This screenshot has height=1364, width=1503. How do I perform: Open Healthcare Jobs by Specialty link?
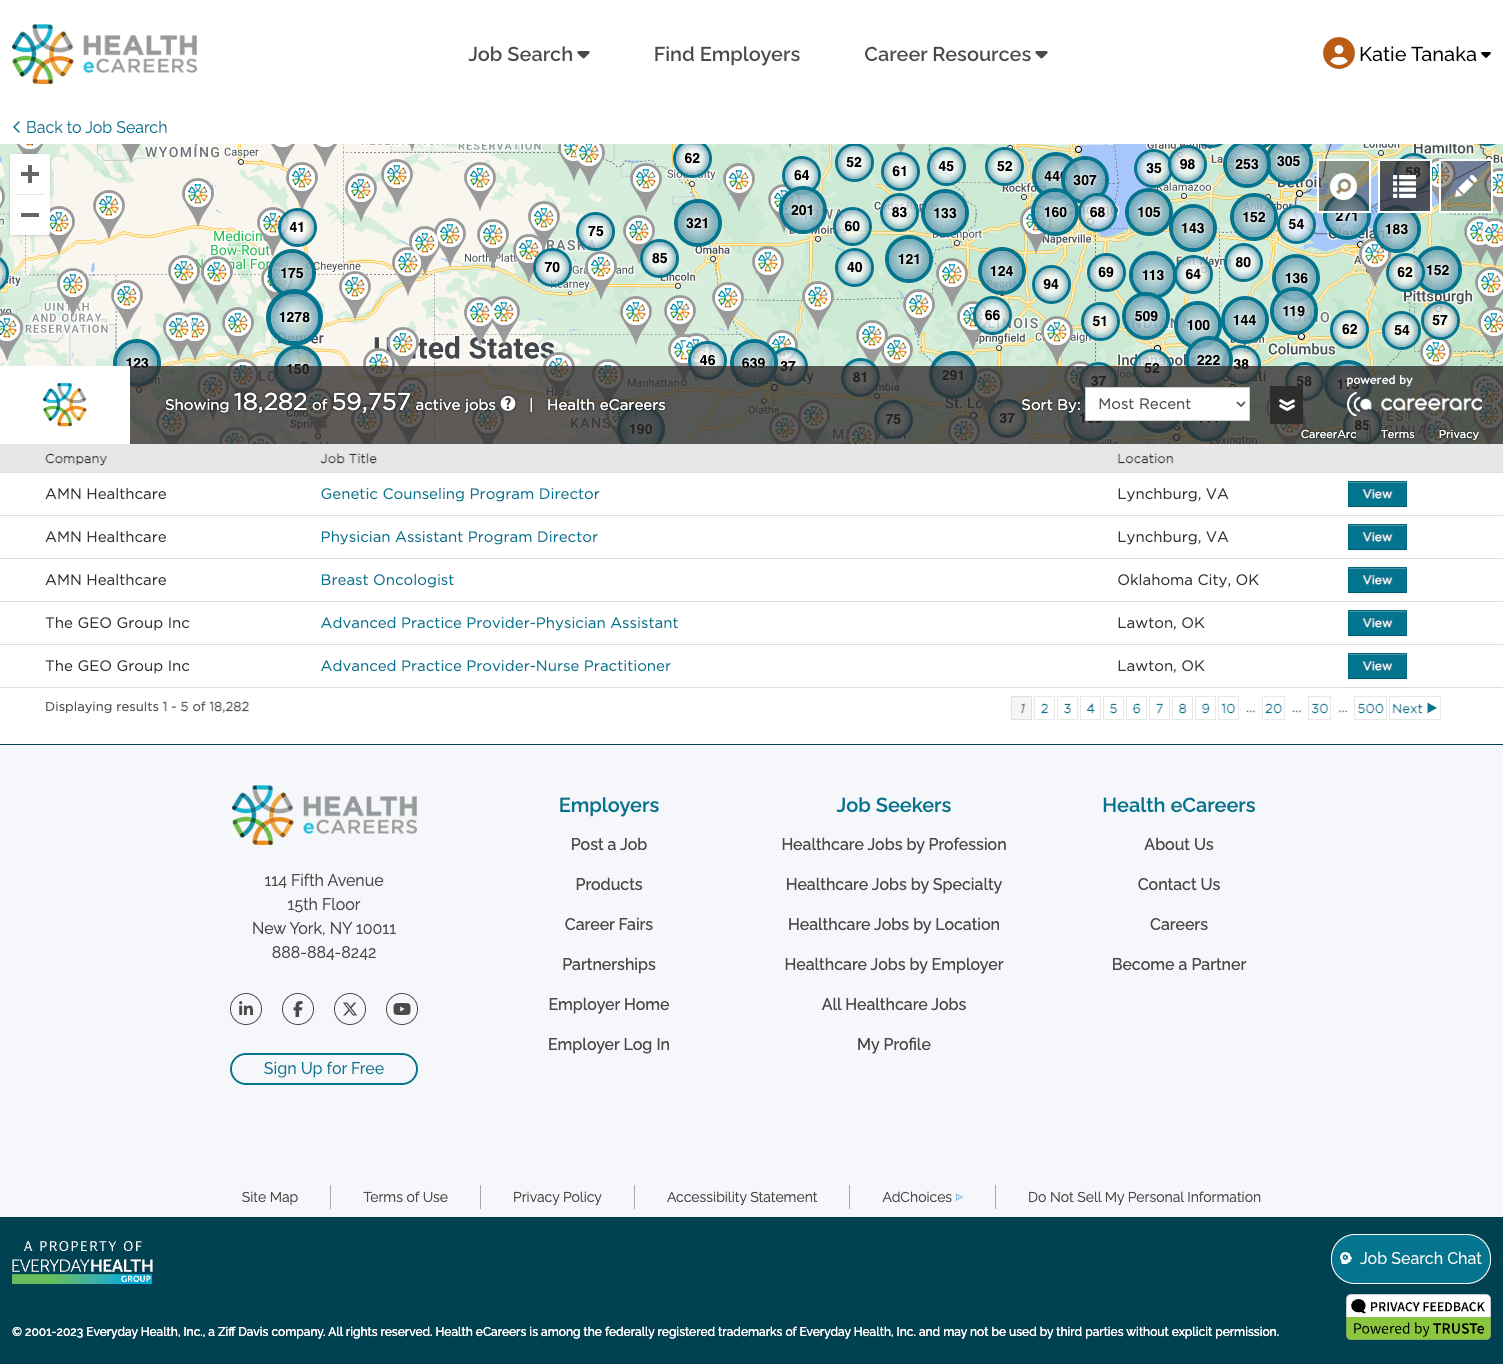[x=894, y=885]
